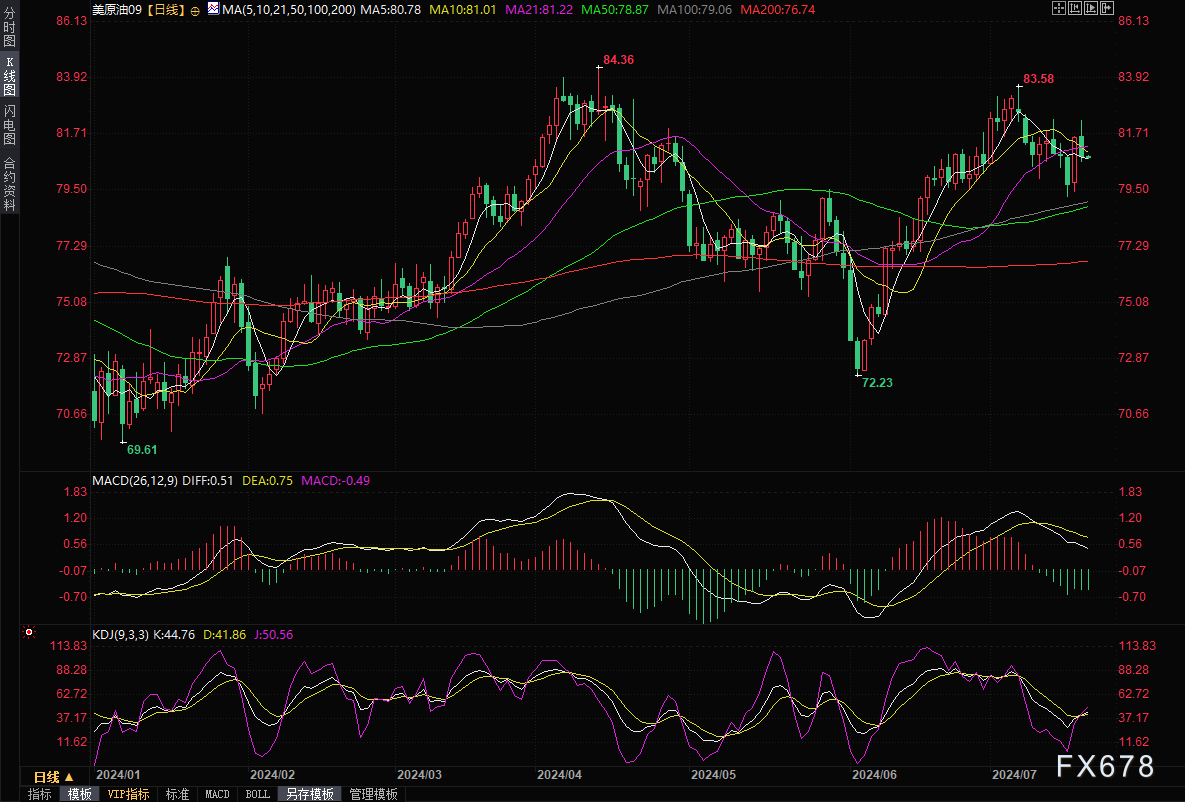
Task: Click the 72.23 low price label
Action: point(877,382)
